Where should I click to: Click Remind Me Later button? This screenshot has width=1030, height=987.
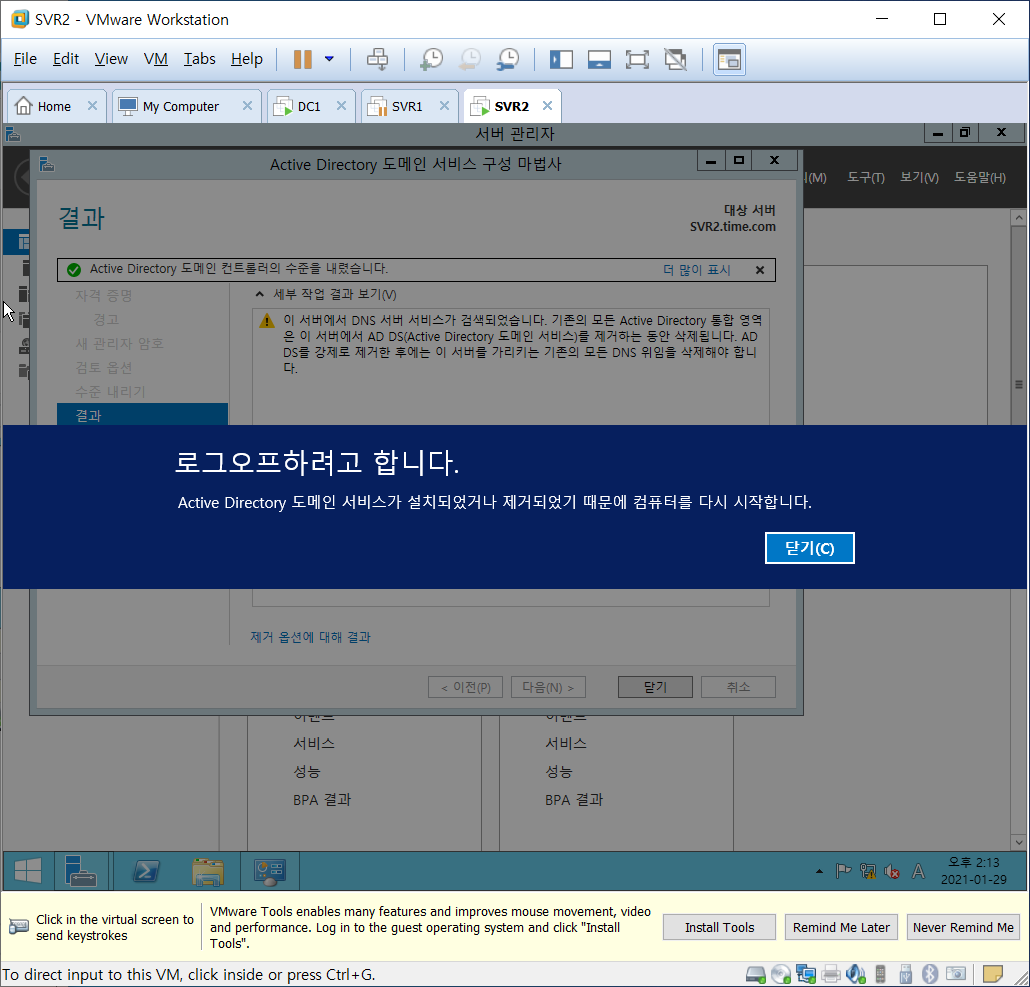(x=841, y=927)
